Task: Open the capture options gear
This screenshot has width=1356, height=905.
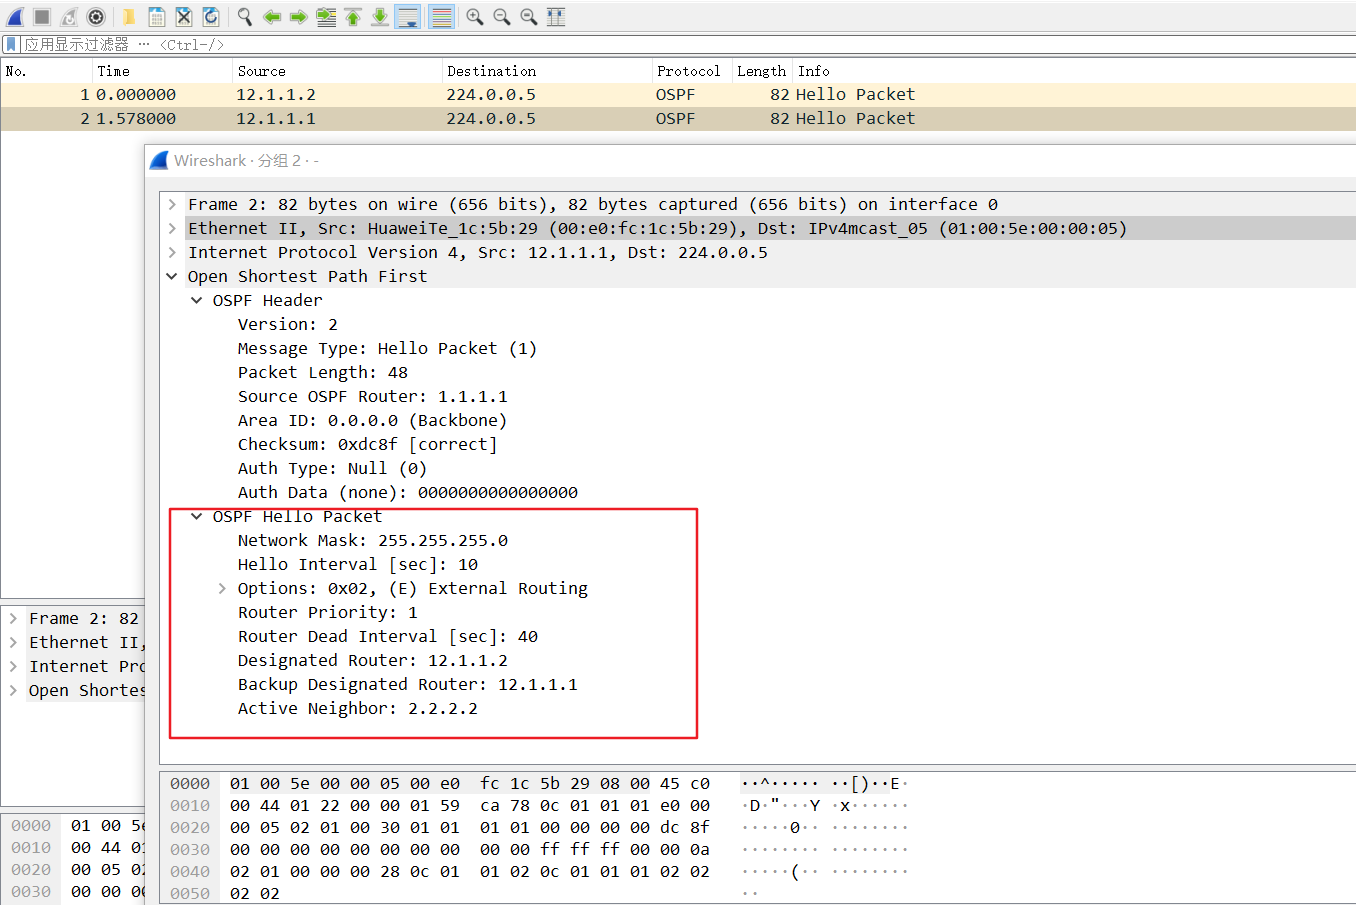Action: pos(95,16)
